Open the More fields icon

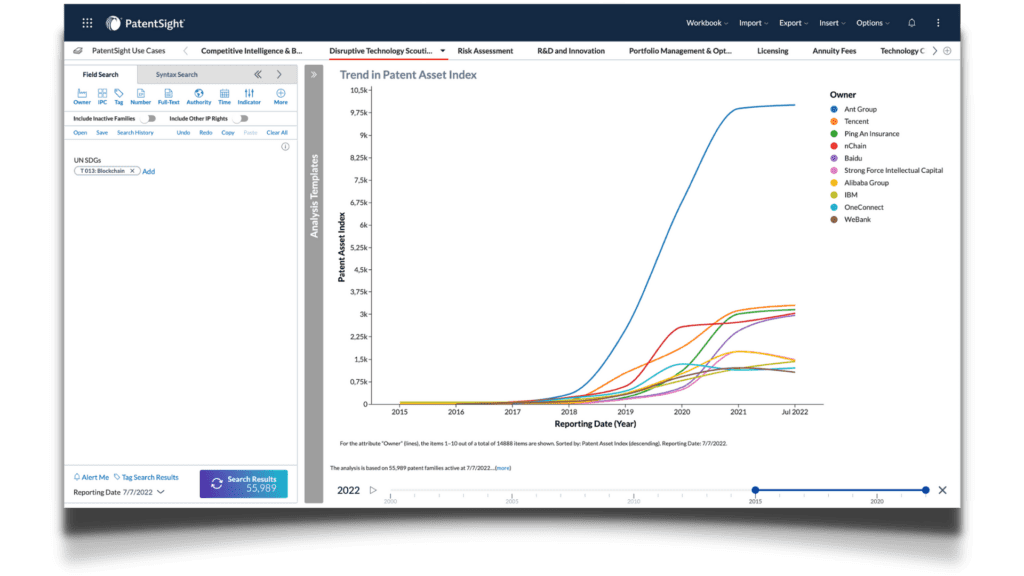point(280,95)
